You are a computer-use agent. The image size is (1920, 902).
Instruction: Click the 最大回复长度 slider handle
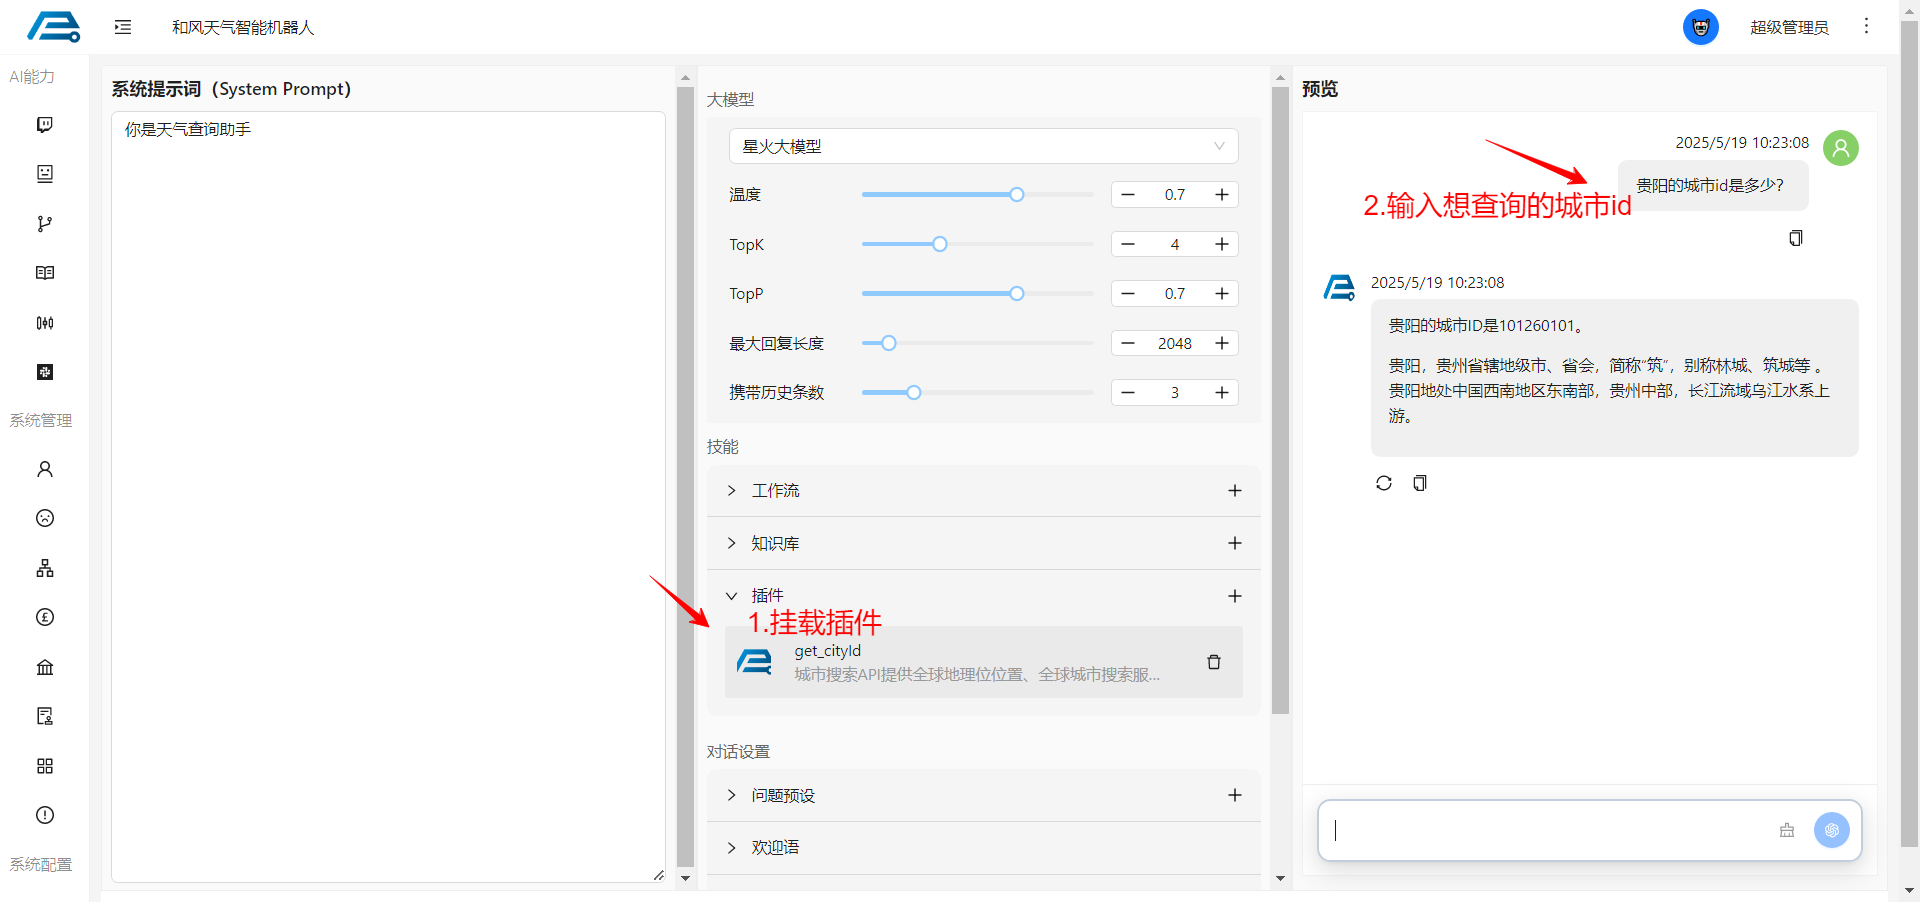[x=888, y=343]
